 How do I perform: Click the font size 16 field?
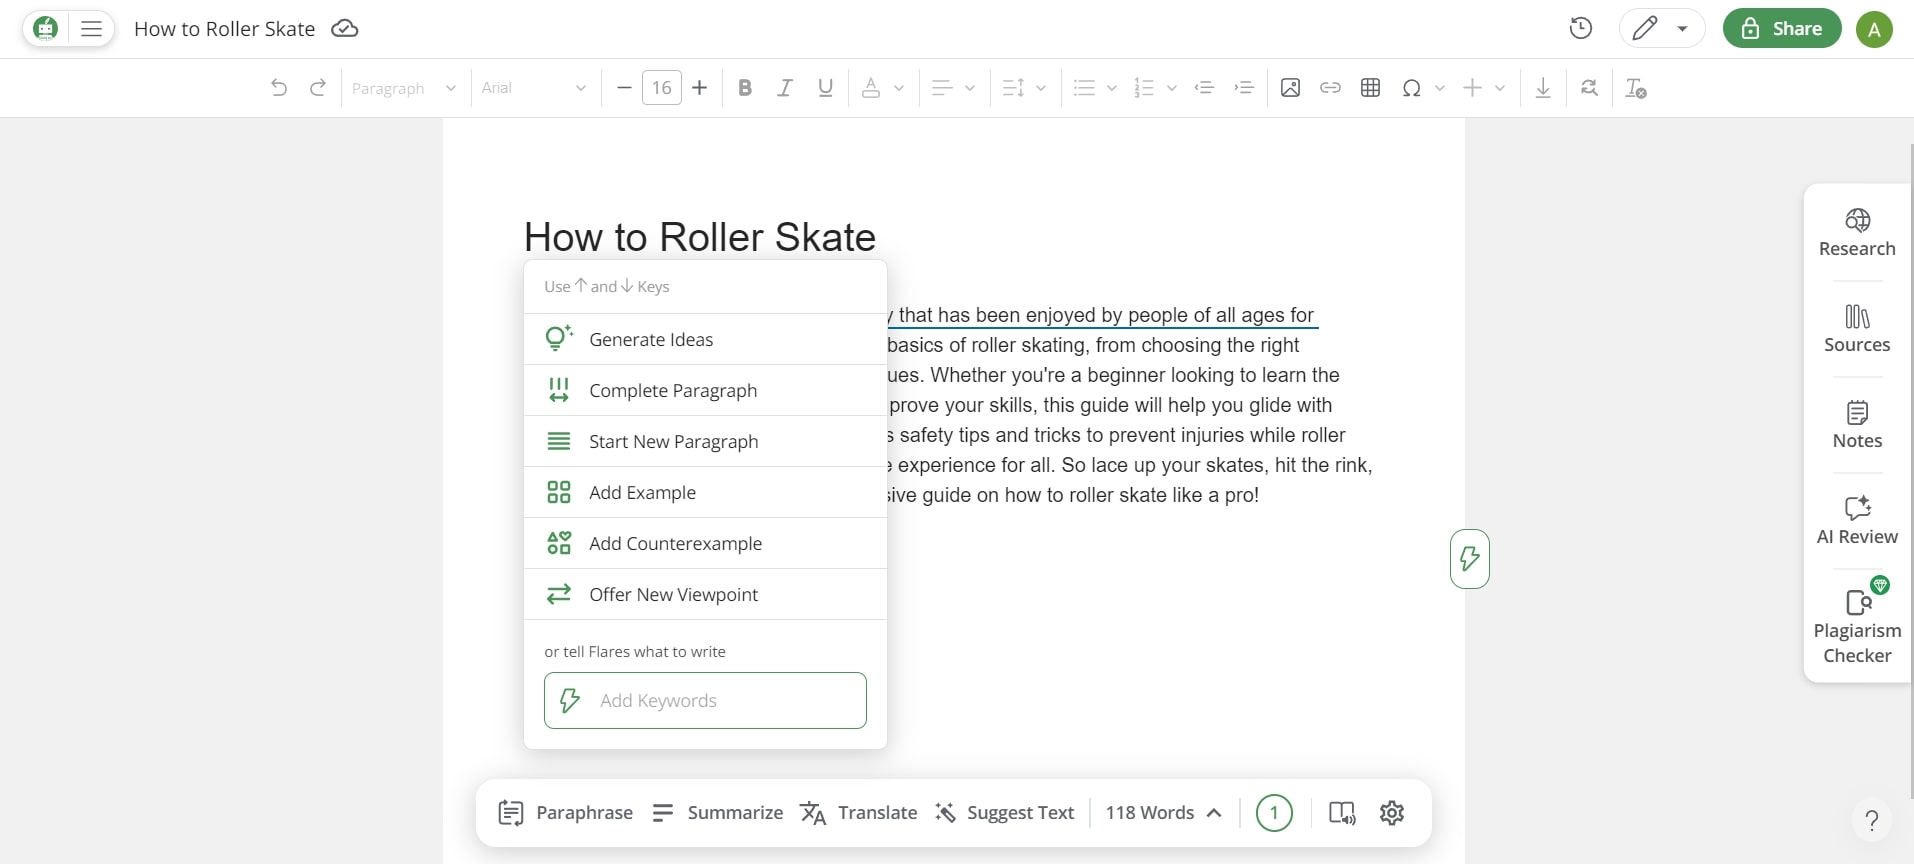662,88
